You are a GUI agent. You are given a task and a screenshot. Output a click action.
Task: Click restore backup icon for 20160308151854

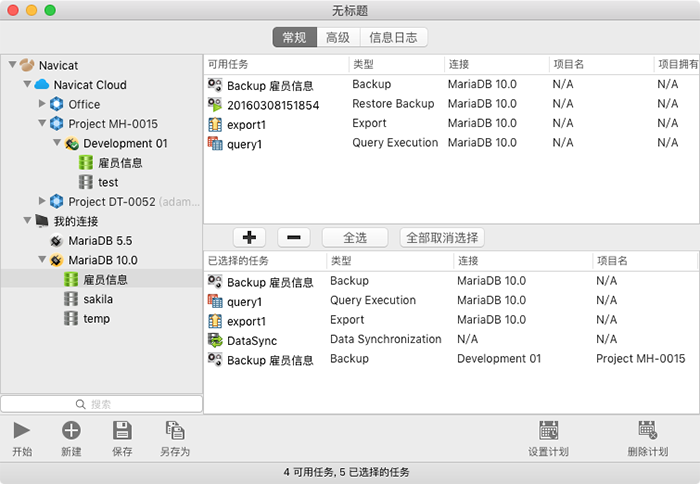click(215, 105)
